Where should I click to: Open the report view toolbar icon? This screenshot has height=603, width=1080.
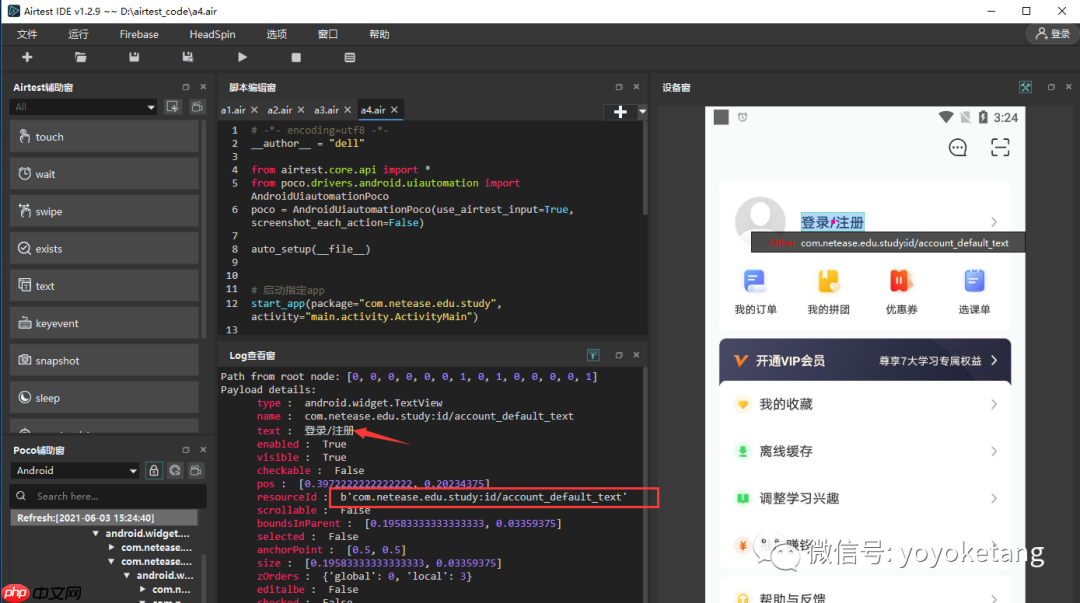350,58
